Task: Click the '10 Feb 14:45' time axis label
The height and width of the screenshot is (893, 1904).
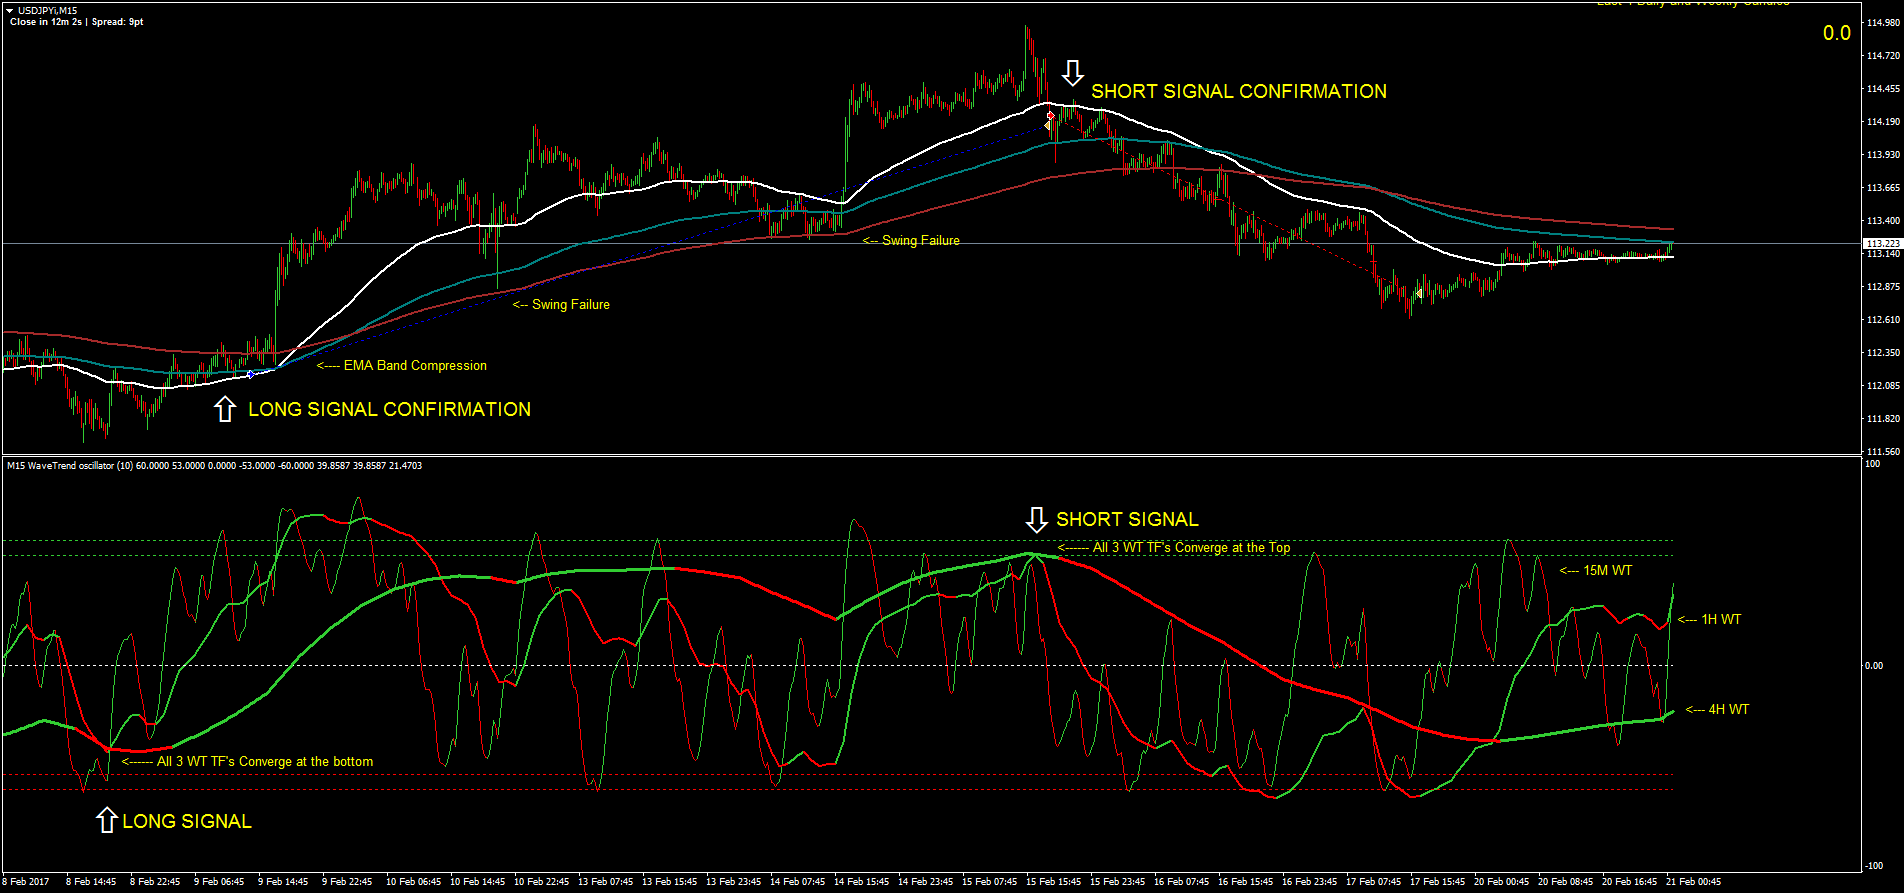Action: (477, 882)
